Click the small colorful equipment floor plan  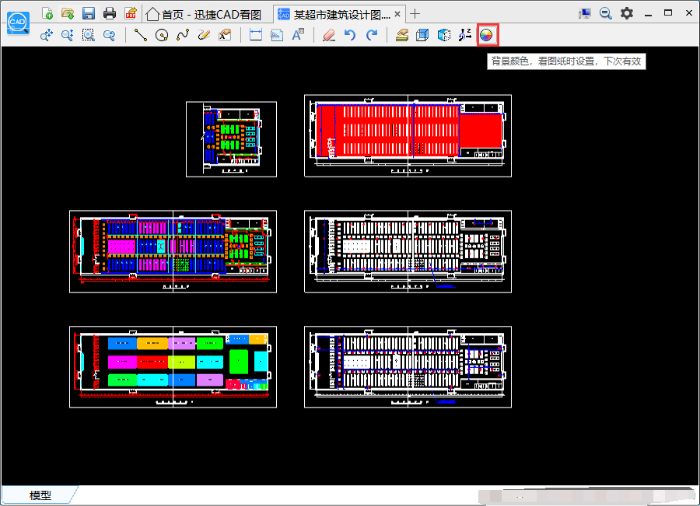pos(231,139)
